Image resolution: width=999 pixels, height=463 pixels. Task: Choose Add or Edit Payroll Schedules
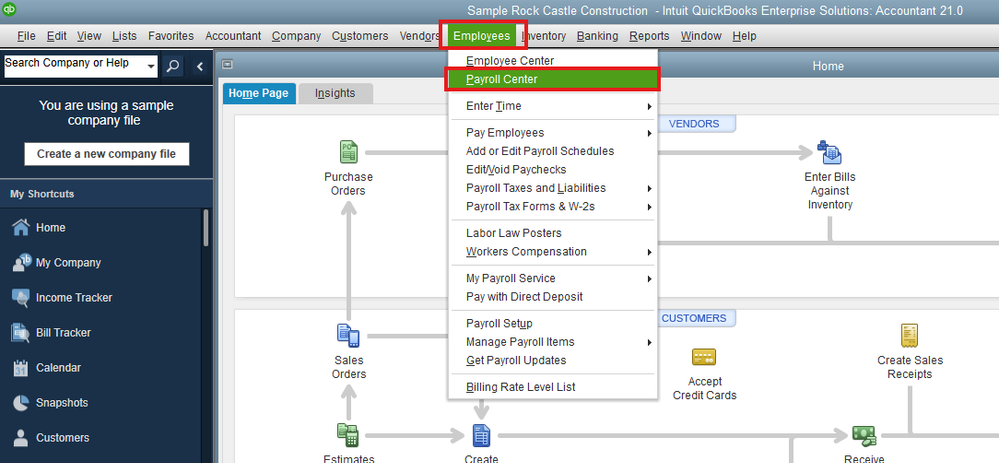coord(553,152)
